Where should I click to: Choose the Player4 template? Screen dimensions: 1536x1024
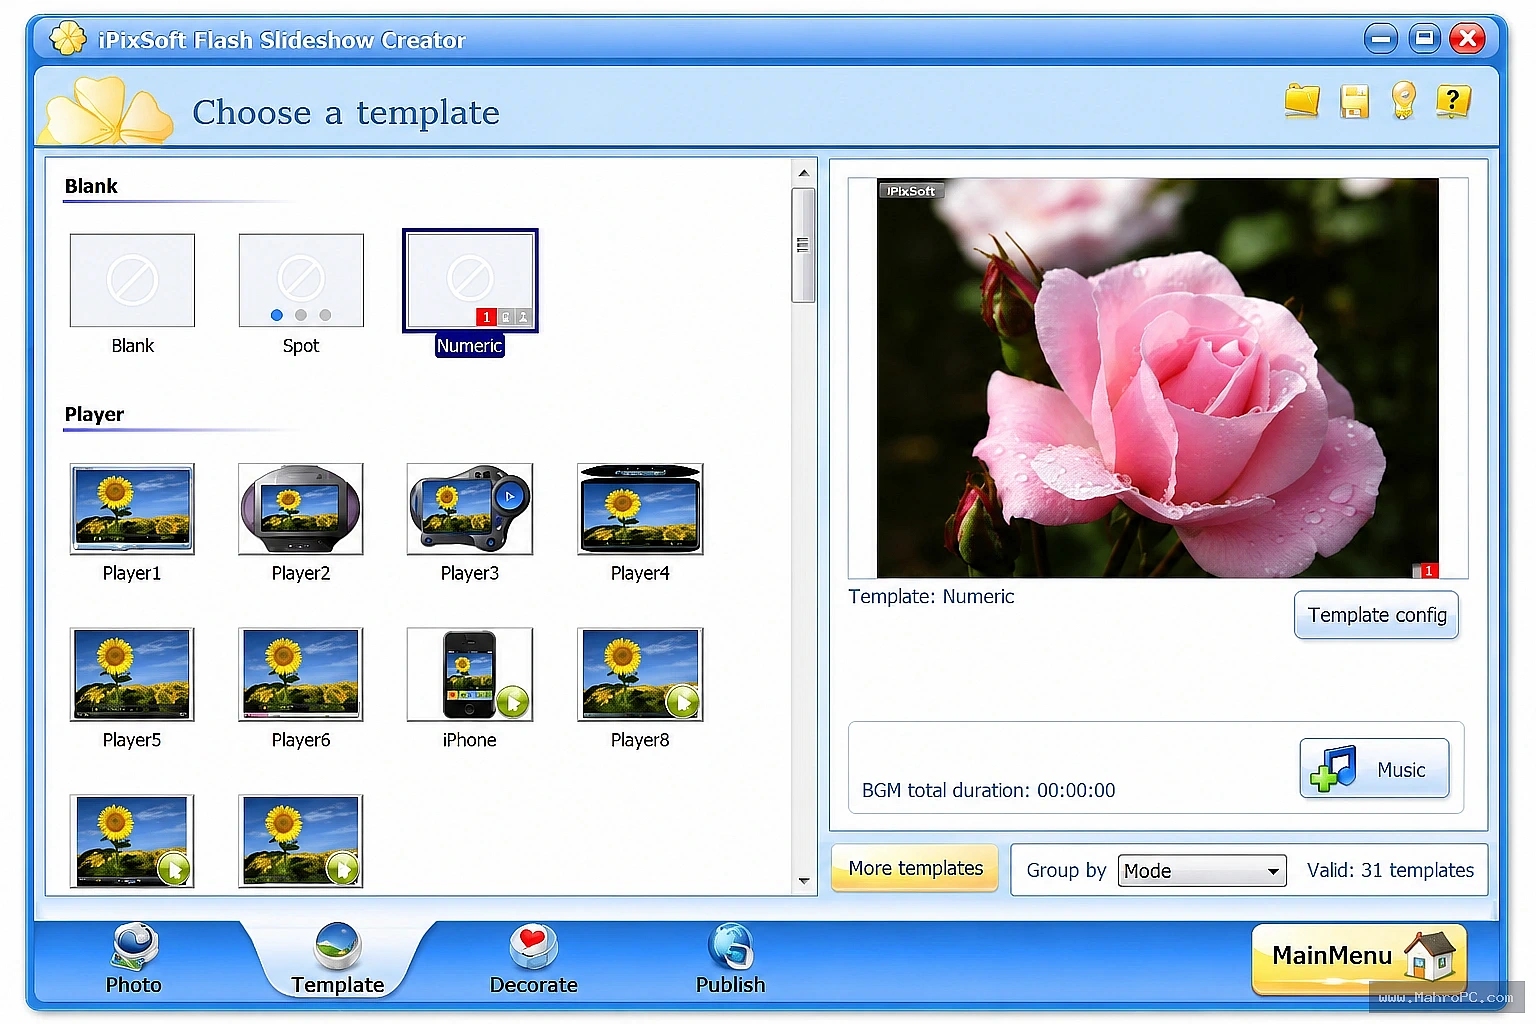(x=640, y=509)
